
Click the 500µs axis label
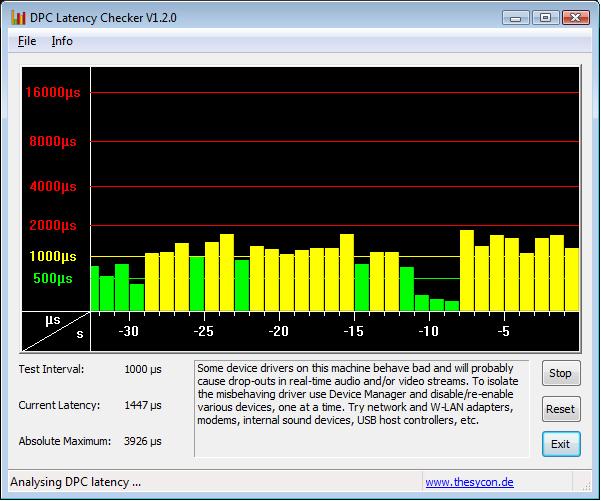53,278
